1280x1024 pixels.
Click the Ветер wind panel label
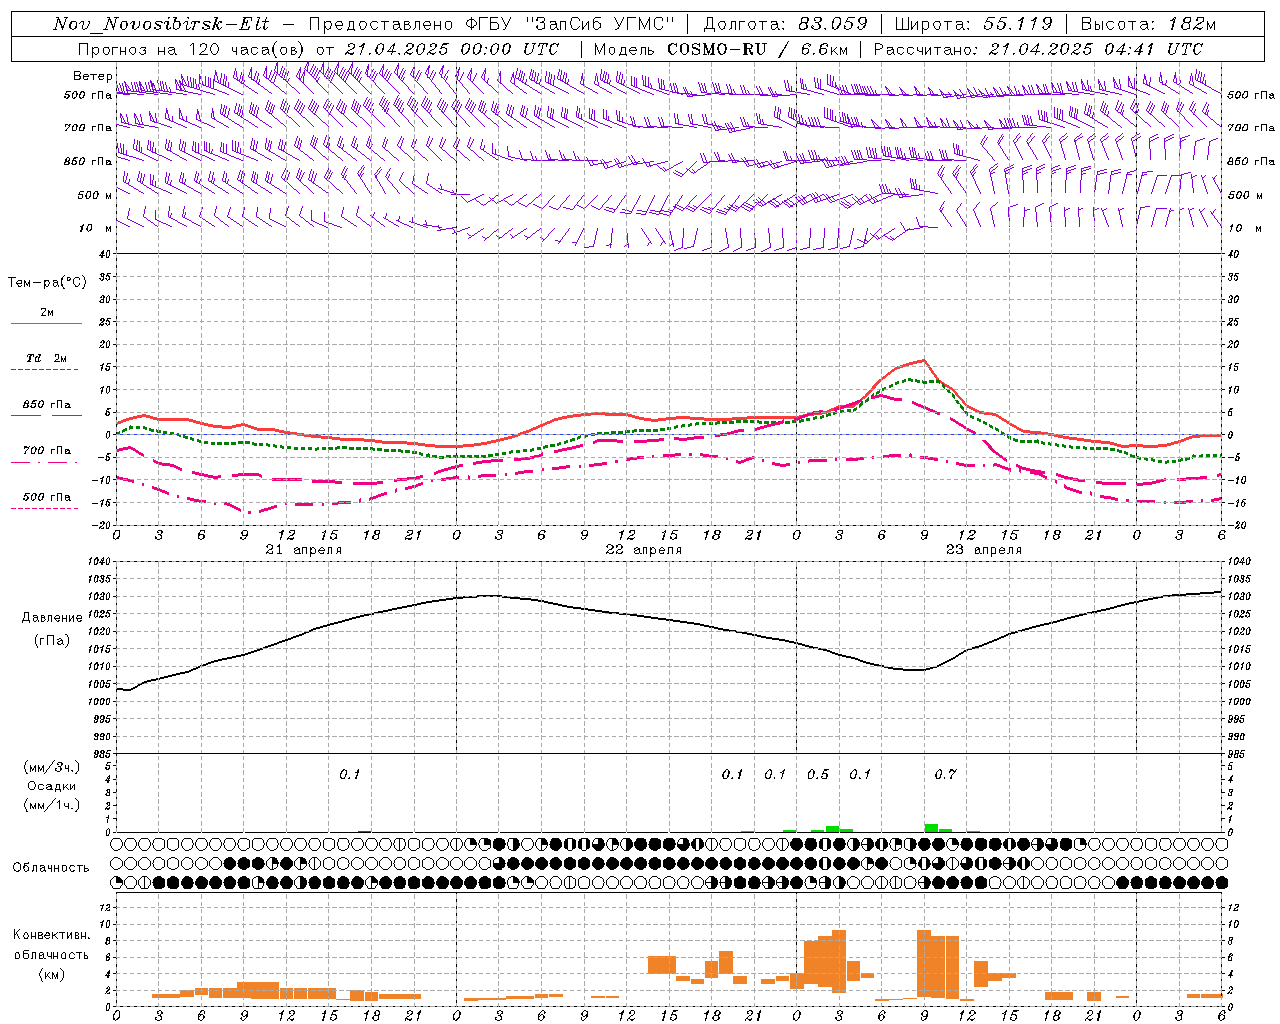click(x=92, y=76)
